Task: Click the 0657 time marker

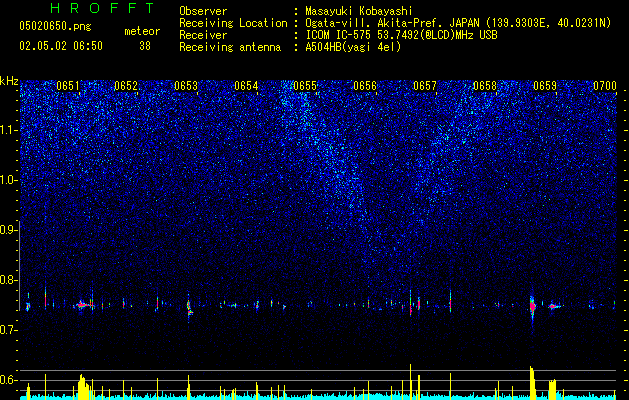Action: coord(425,86)
